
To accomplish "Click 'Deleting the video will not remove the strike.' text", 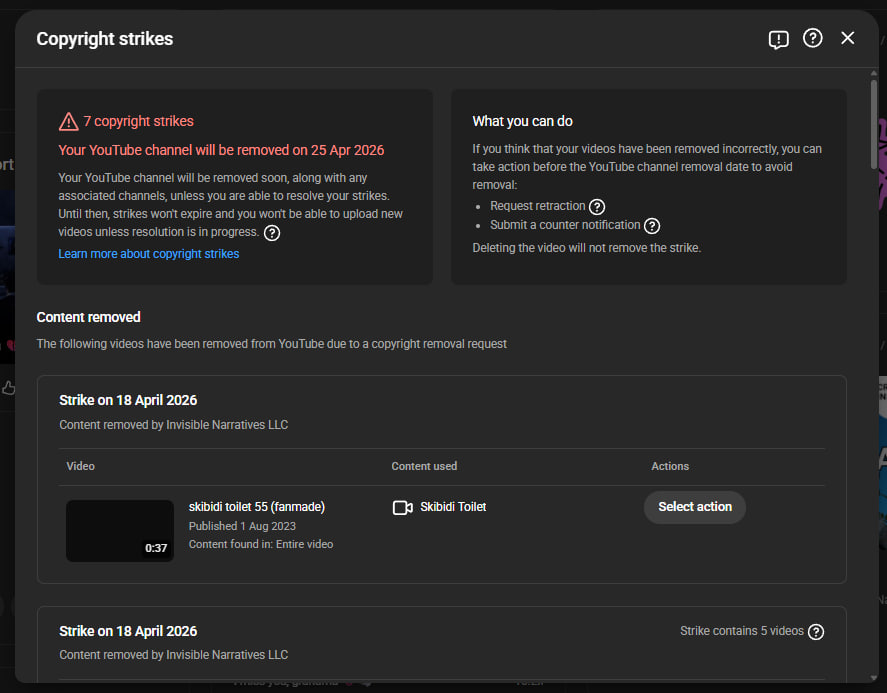I will 587,248.
